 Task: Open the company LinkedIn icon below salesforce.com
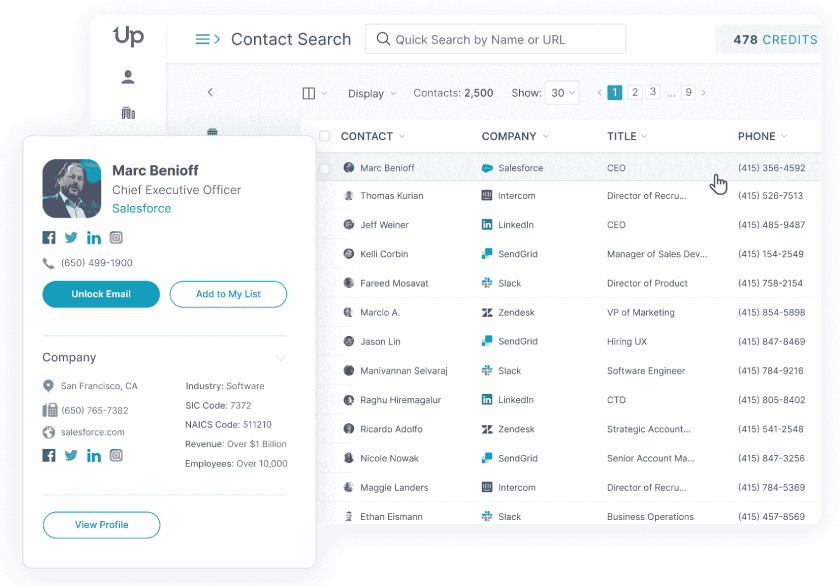[x=94, y=455]
